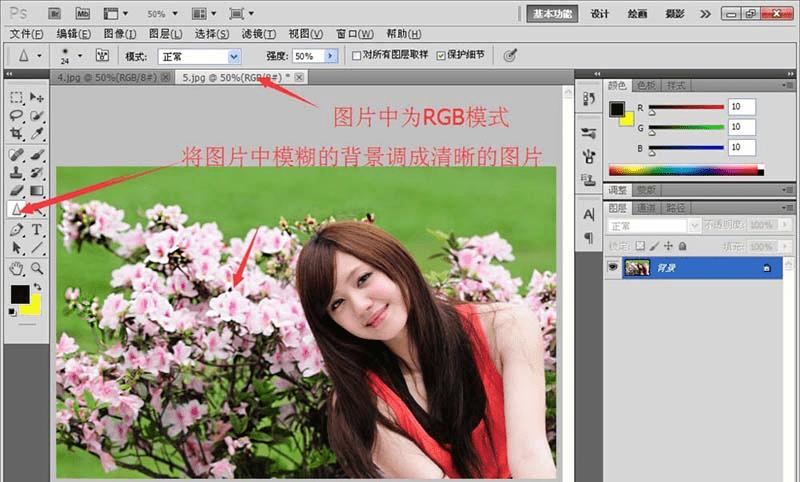The height and width of the screenshot is (482, 800).
Task: Switch to the Design workspace
Action: pyautogui.click(x=600, y=14)
